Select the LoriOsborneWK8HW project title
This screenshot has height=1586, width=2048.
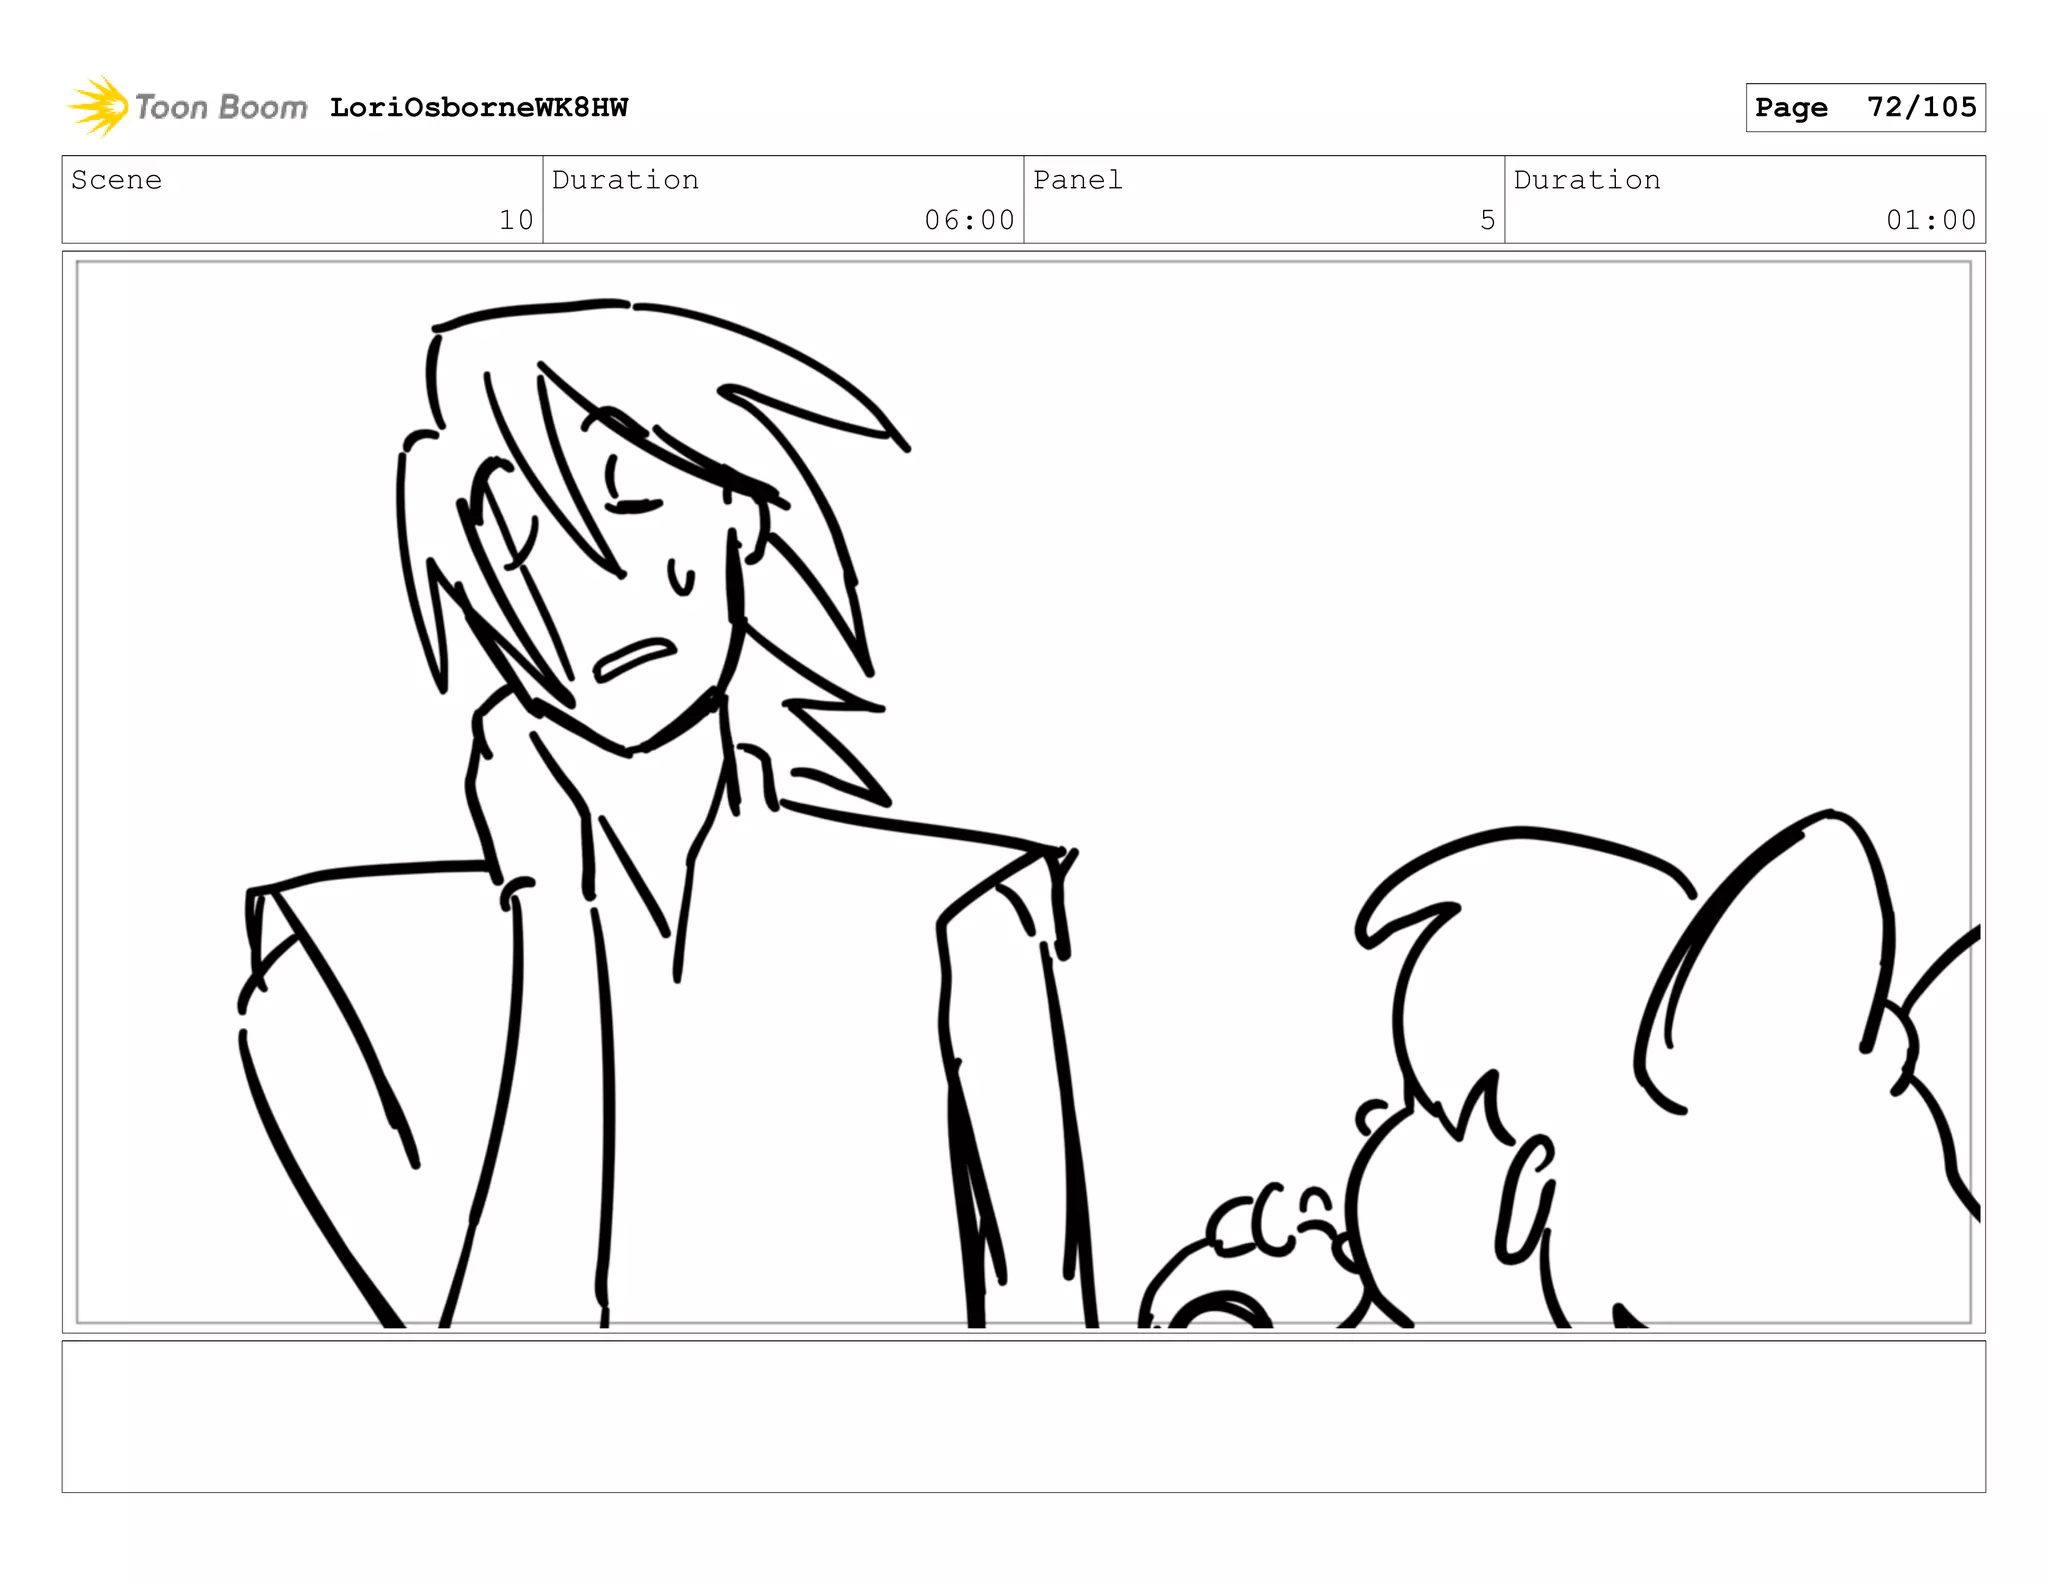coord(479,108)
